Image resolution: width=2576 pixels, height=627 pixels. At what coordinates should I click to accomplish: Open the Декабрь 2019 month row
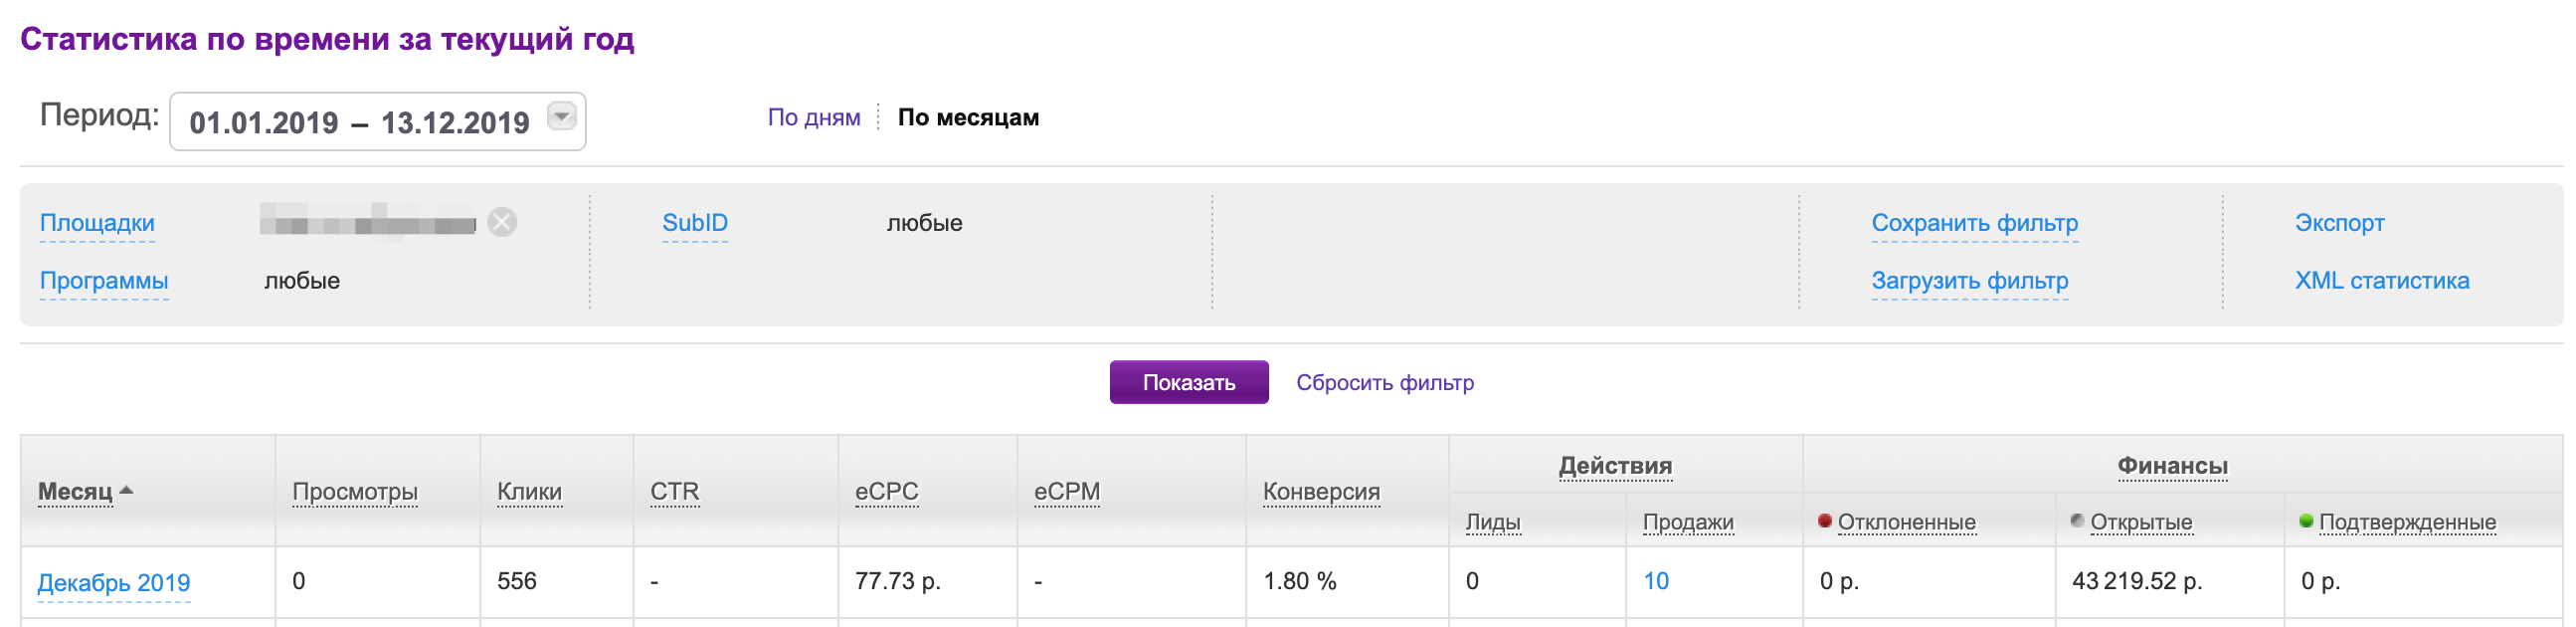[114, 583]
